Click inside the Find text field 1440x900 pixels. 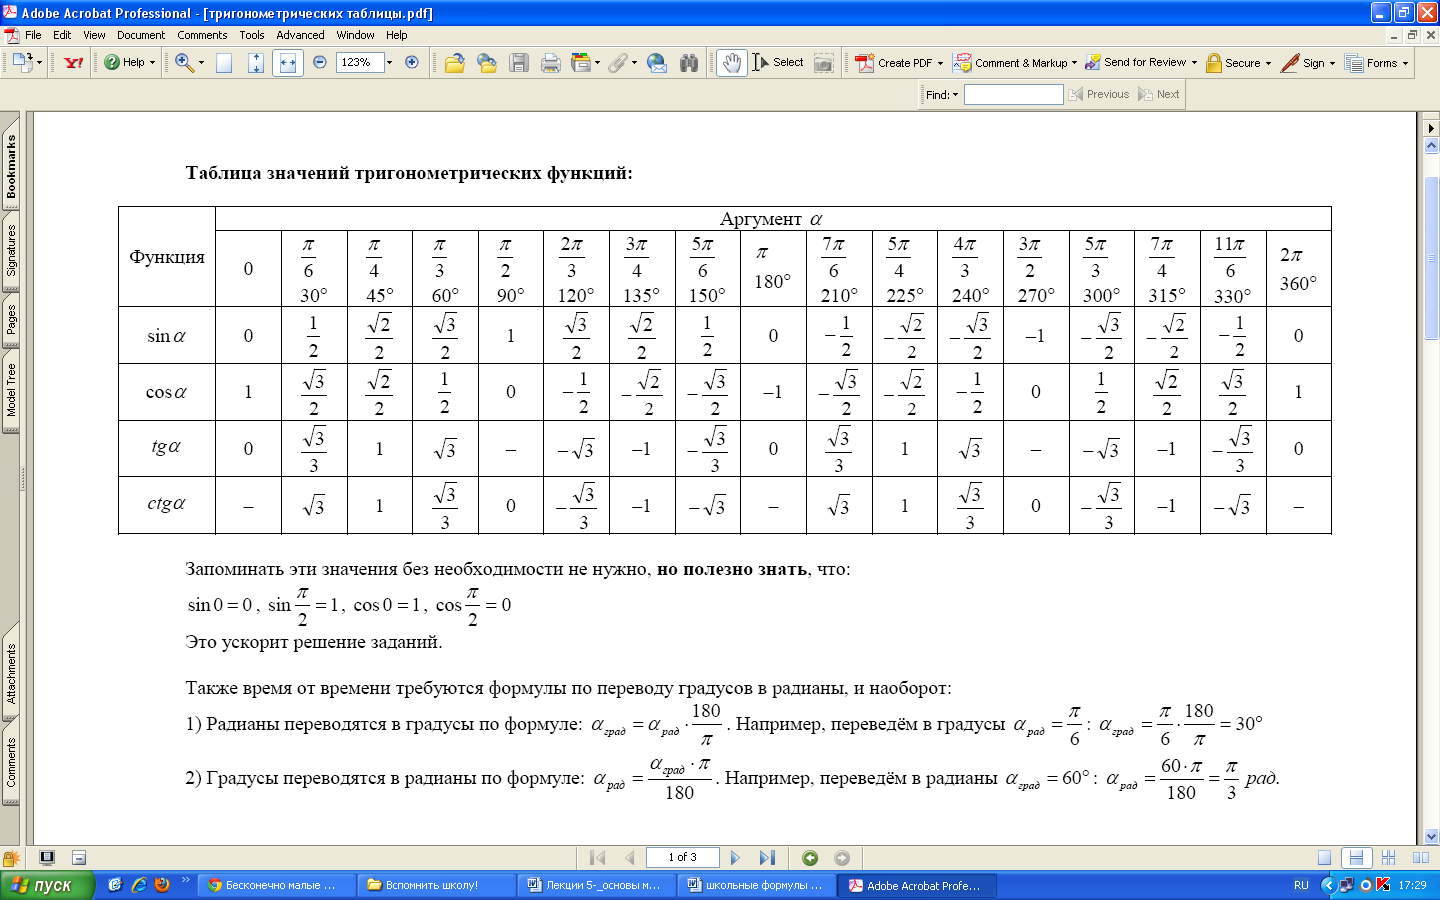pyautogui.click(x=1013, y=94)
